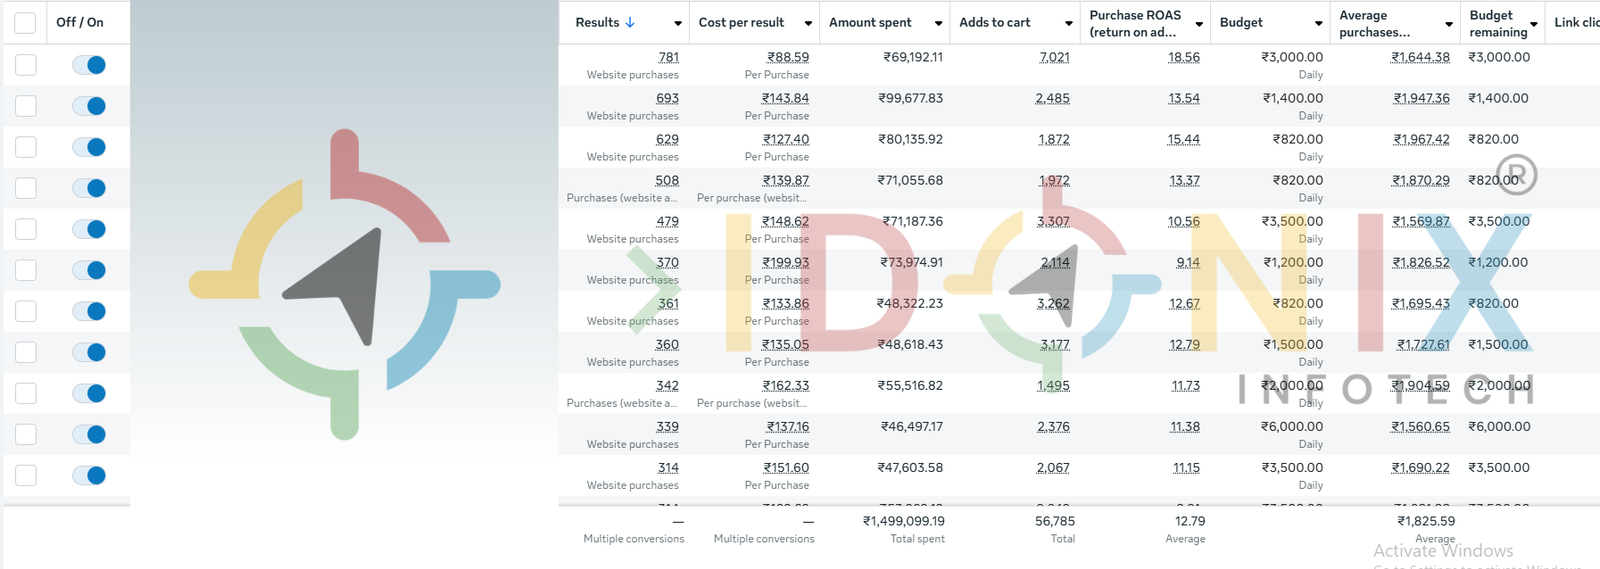The height and width of the screenshot is (569, 1600).
Task: Open the Cost per result column dropdown
Action: point(808,24)
